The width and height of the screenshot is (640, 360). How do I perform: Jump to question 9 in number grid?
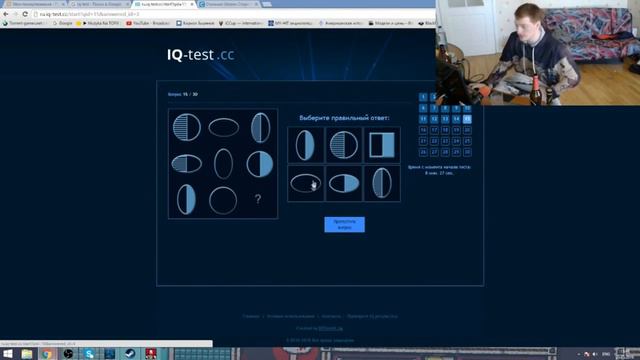pyautogui.click(x=456, y=108)
